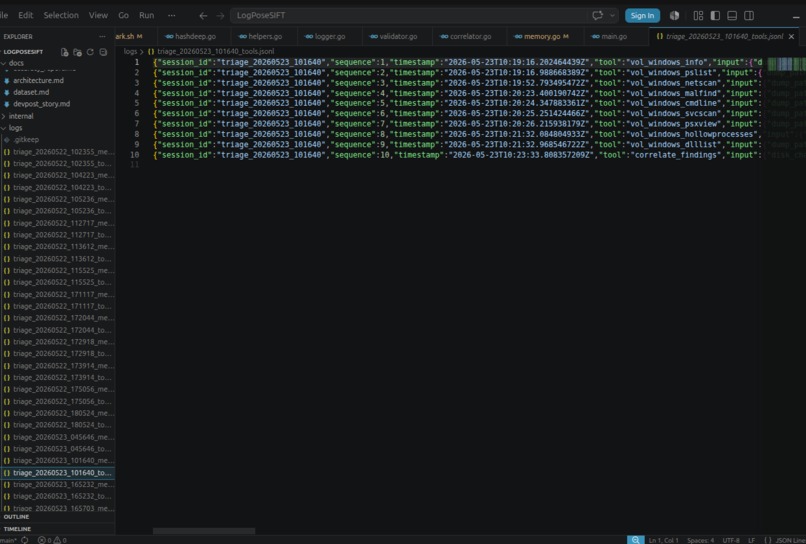Switch to the memory.go tab
Viewport: 806px width, 544px height.
[545, 37]
